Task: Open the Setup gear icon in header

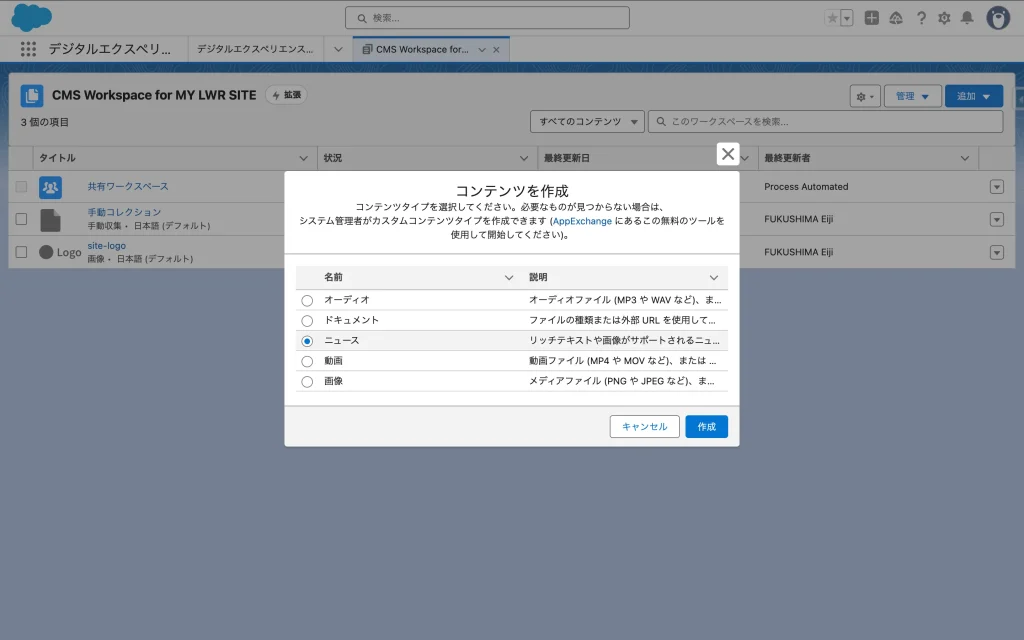Action: click(x=943, y=18)
